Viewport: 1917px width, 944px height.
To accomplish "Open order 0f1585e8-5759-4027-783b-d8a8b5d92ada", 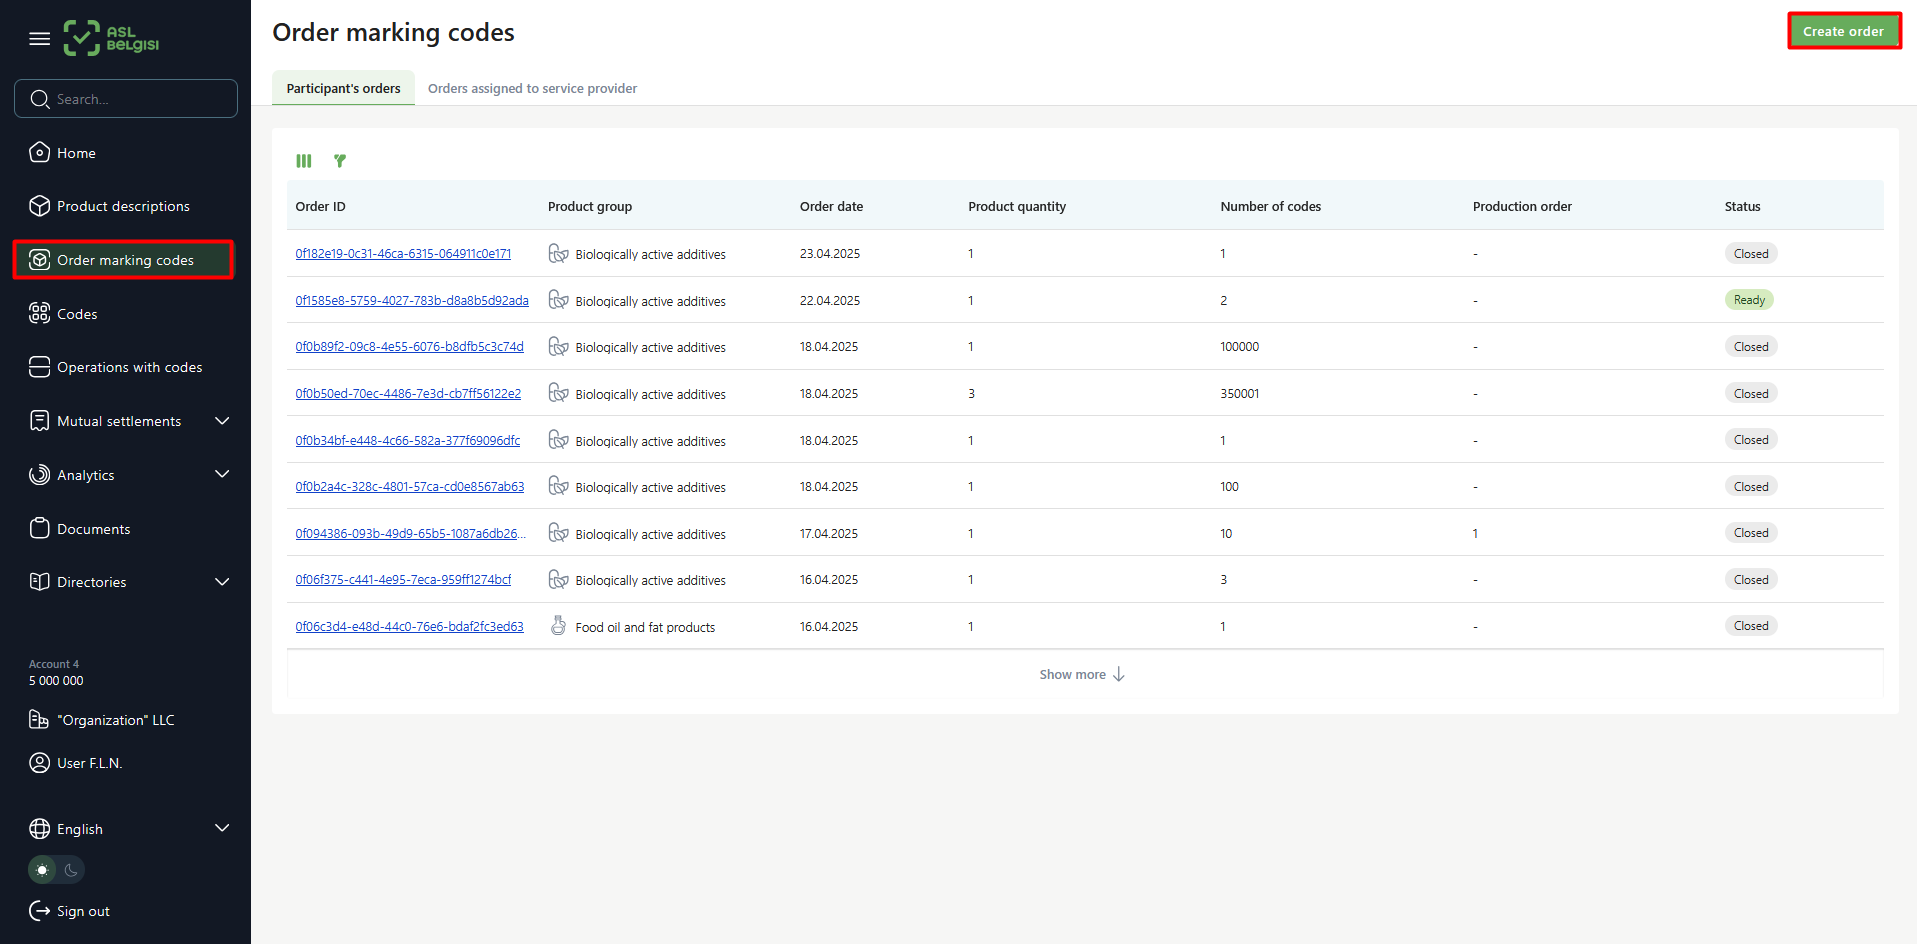I will 412,300.
